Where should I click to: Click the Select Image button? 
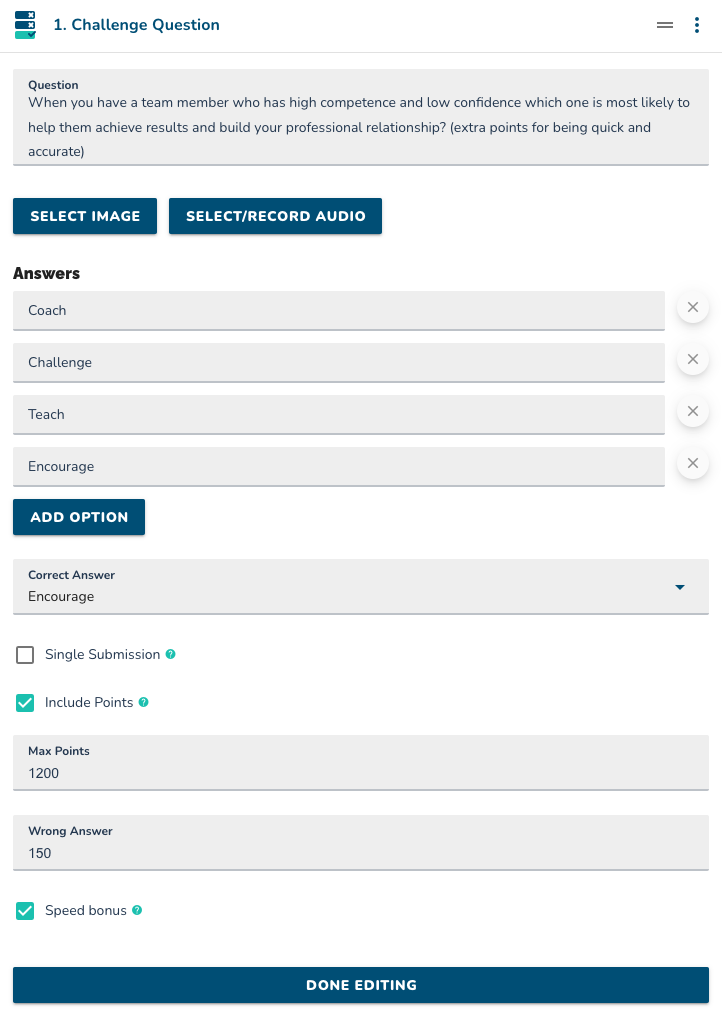(x=85, y=216)
